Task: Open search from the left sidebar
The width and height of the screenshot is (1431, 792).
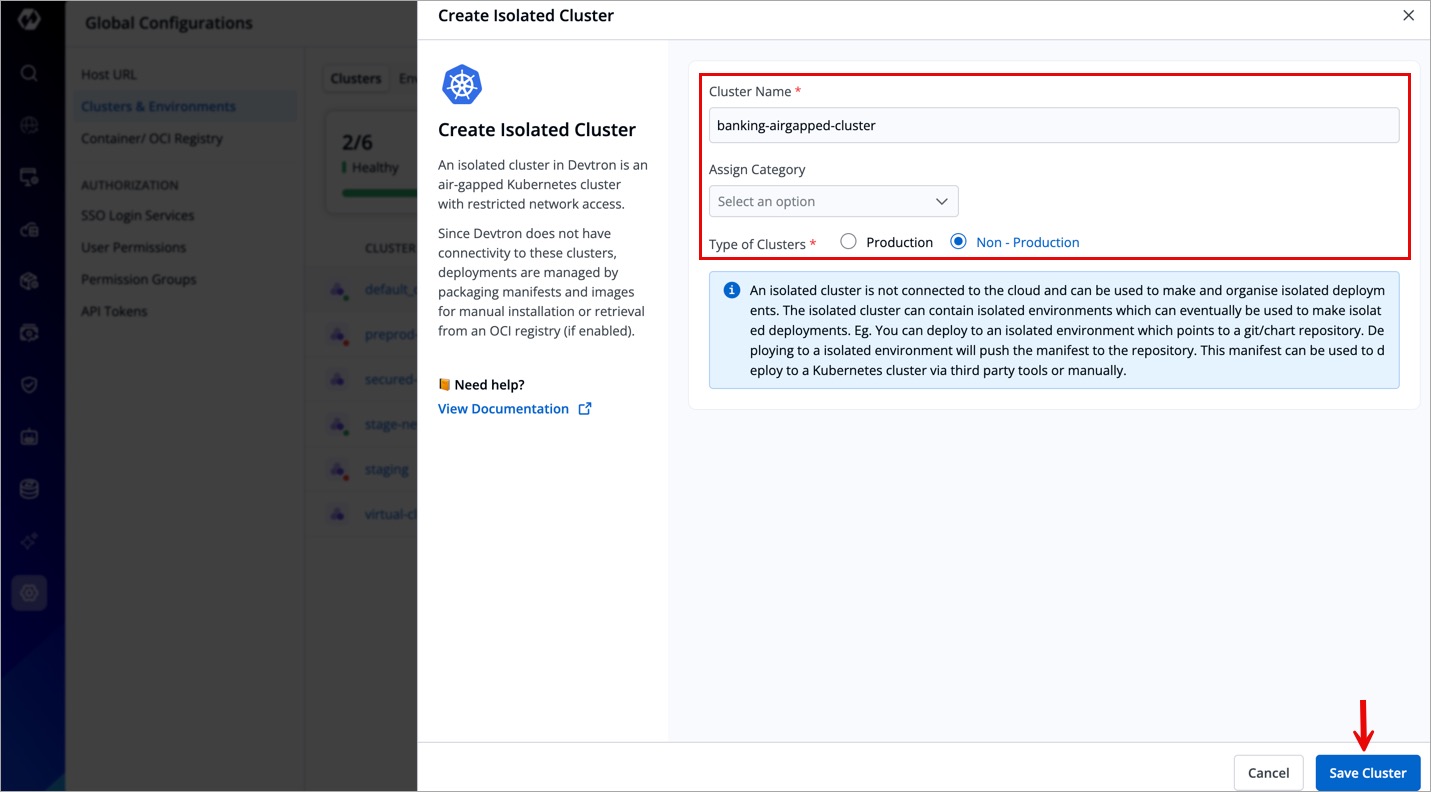Action: tap(29, 73)
